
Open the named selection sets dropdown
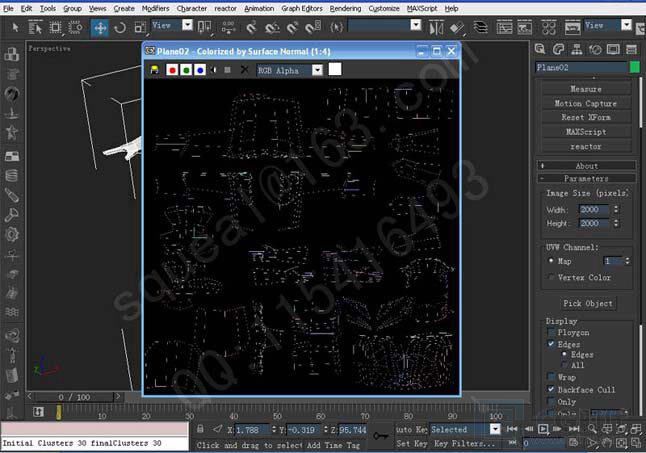pyautogui.click(x=416, y=26)
